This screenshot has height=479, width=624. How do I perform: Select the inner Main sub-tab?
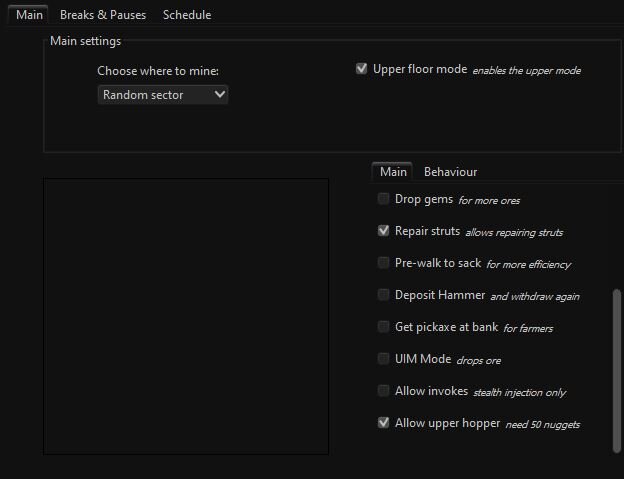(393, 172)
